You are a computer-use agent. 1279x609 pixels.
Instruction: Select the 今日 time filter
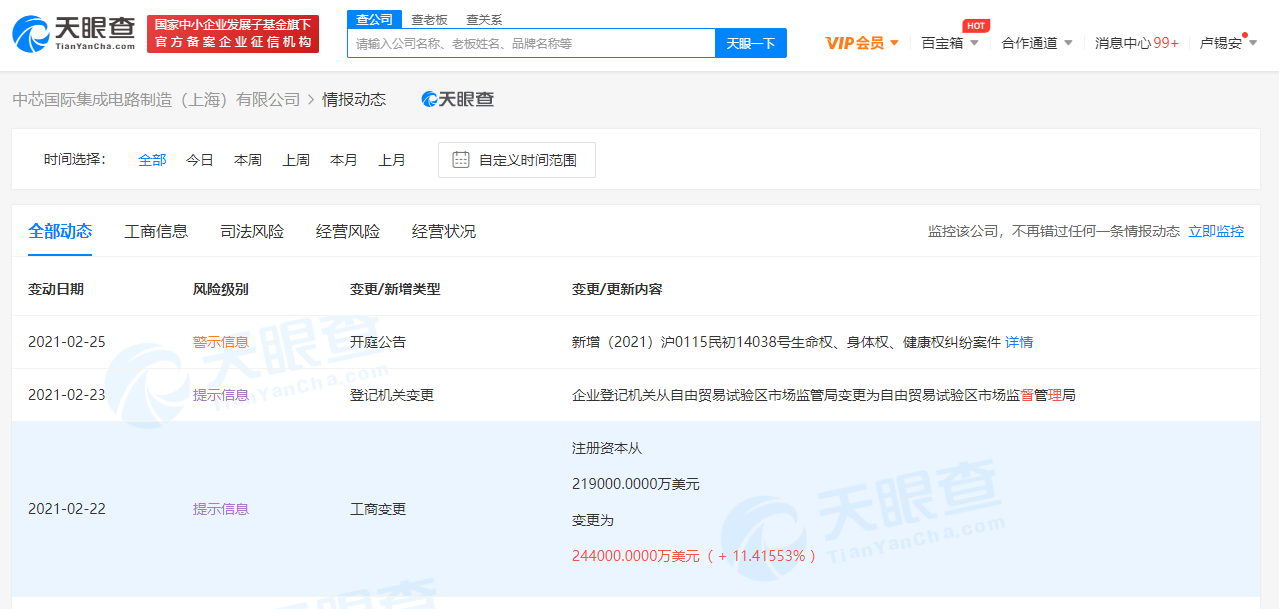pos(200,160)
